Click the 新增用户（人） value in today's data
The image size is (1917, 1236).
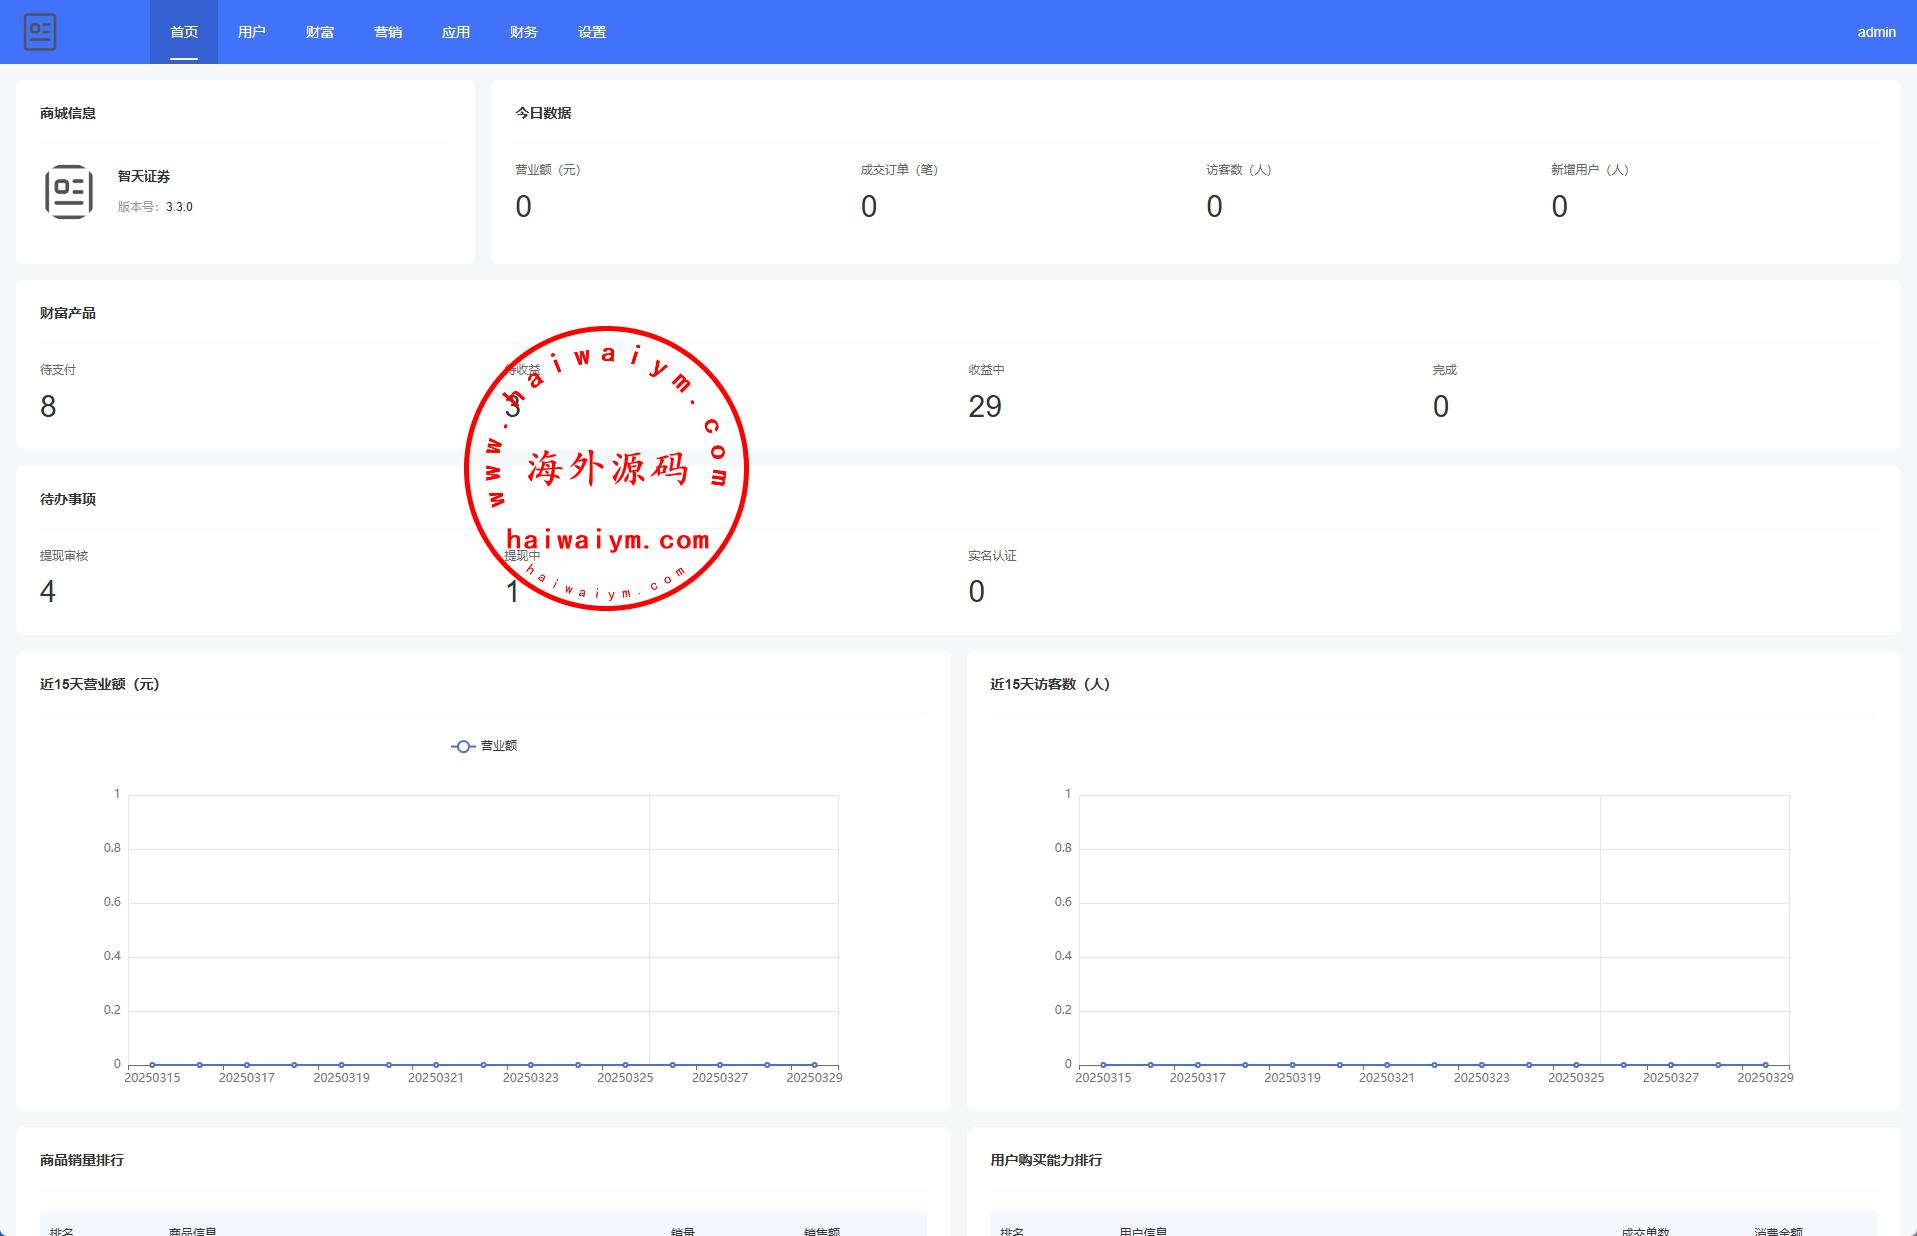pos(1559,207)
